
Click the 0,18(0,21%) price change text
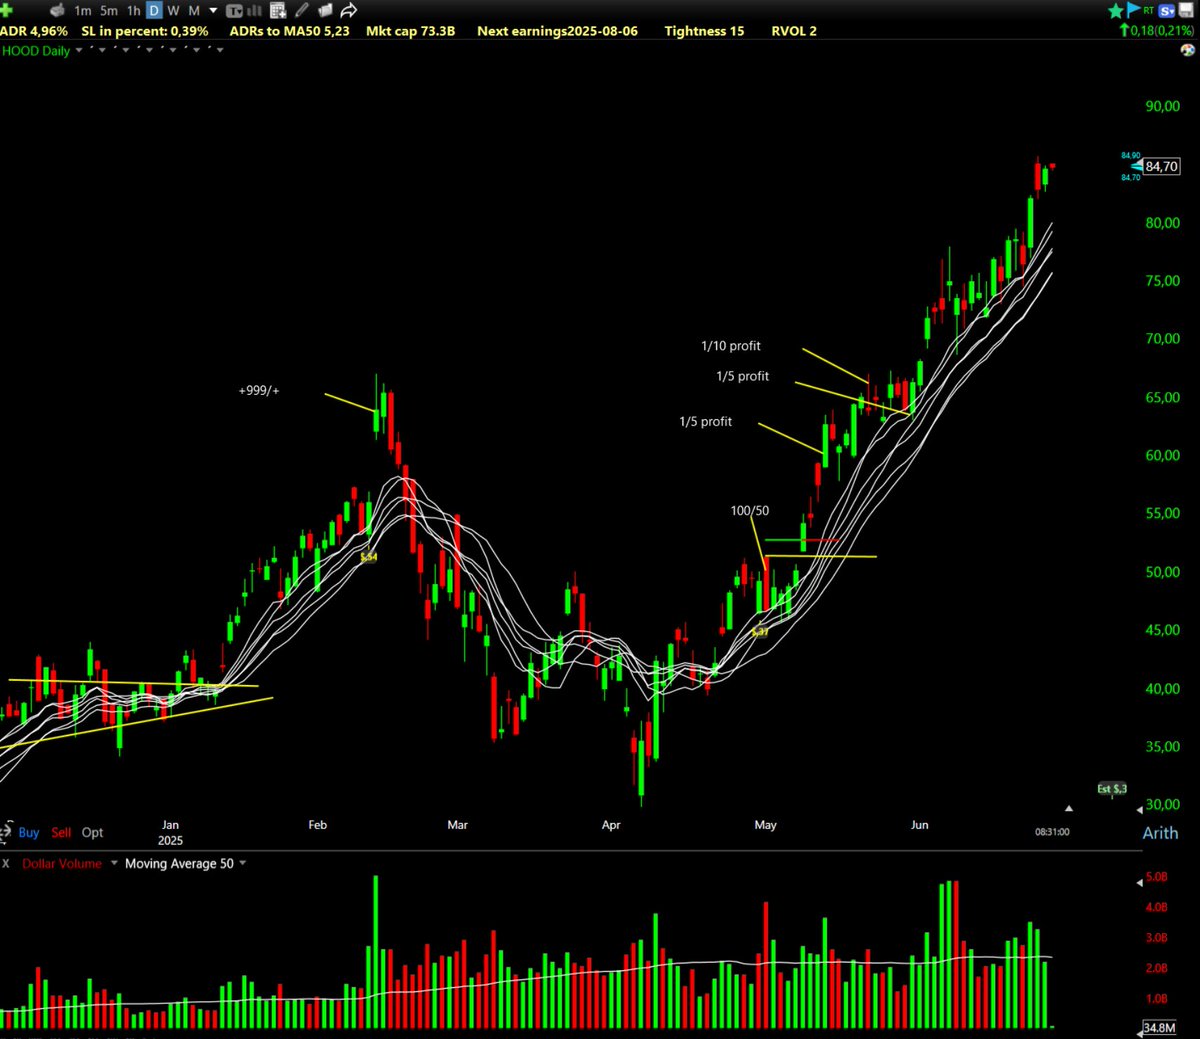(x=1162, y=31)
